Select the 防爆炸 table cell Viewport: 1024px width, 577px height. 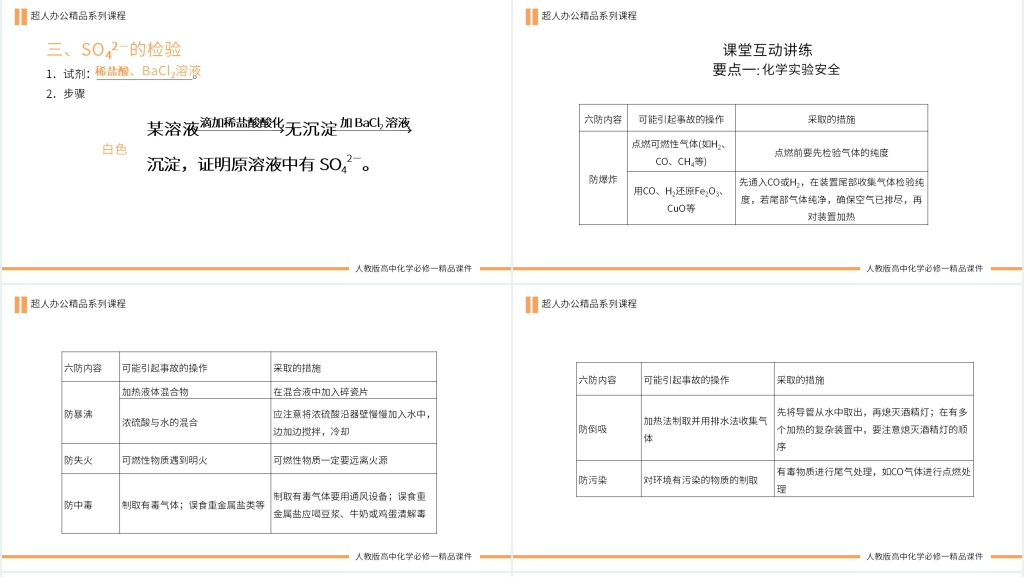point(603,179)
